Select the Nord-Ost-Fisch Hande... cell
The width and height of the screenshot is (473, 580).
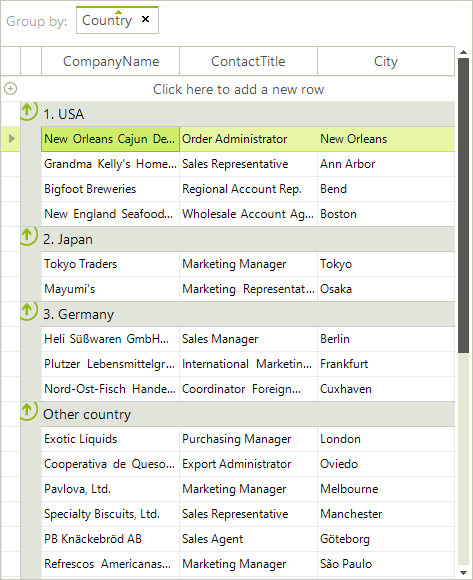110,389
